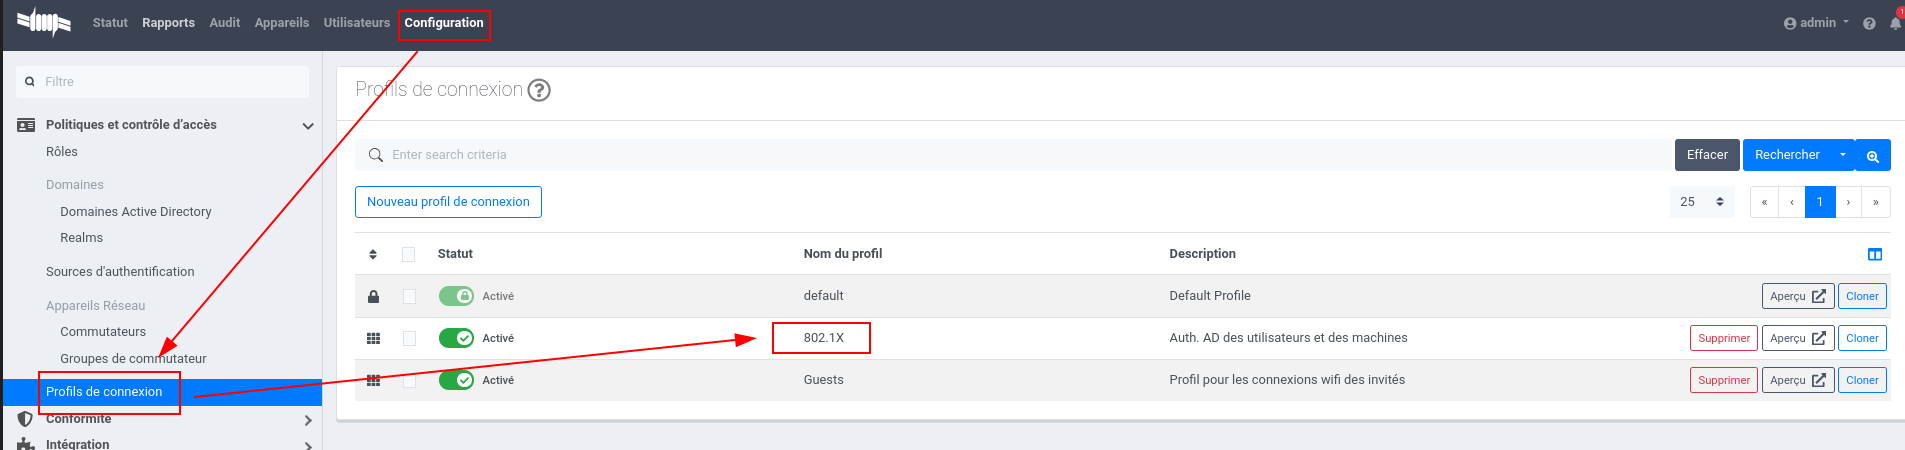
Task: Disable the 802.1X profile status switch
Action: [x=456, y=338]
